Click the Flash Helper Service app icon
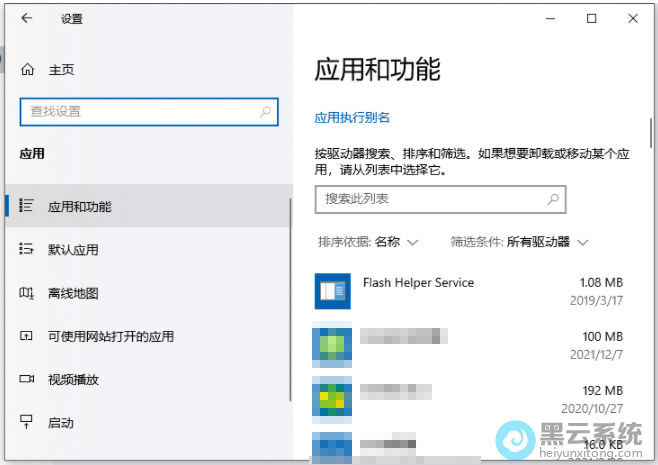Viewport: 658px width, 465px height. [332, 291]
